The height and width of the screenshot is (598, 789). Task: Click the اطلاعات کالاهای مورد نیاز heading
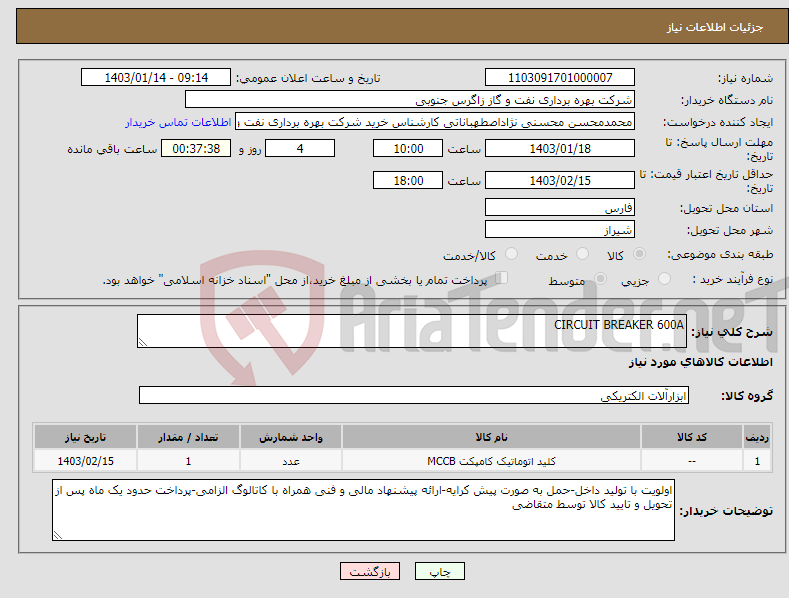pyautogui.click(x=700, y=362)
